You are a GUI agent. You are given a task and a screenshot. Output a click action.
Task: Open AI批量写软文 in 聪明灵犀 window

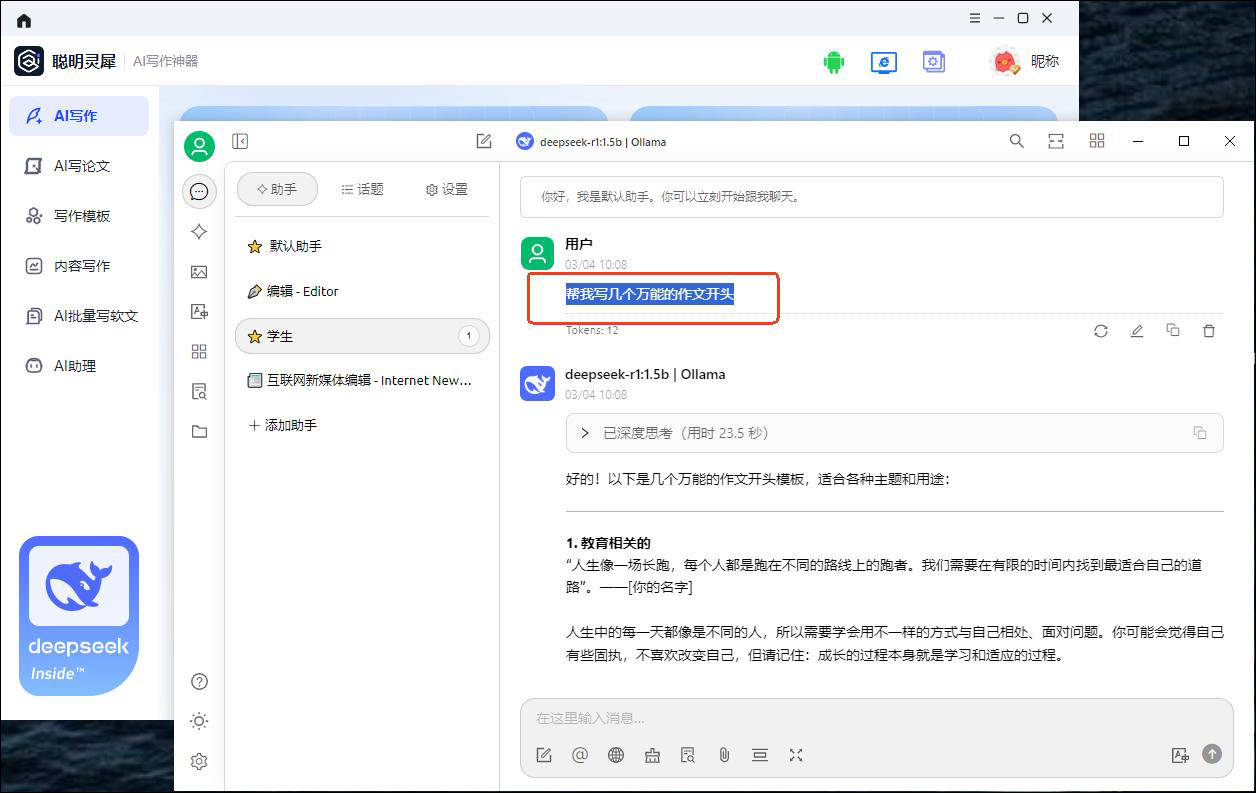click(x=79, y=316)
